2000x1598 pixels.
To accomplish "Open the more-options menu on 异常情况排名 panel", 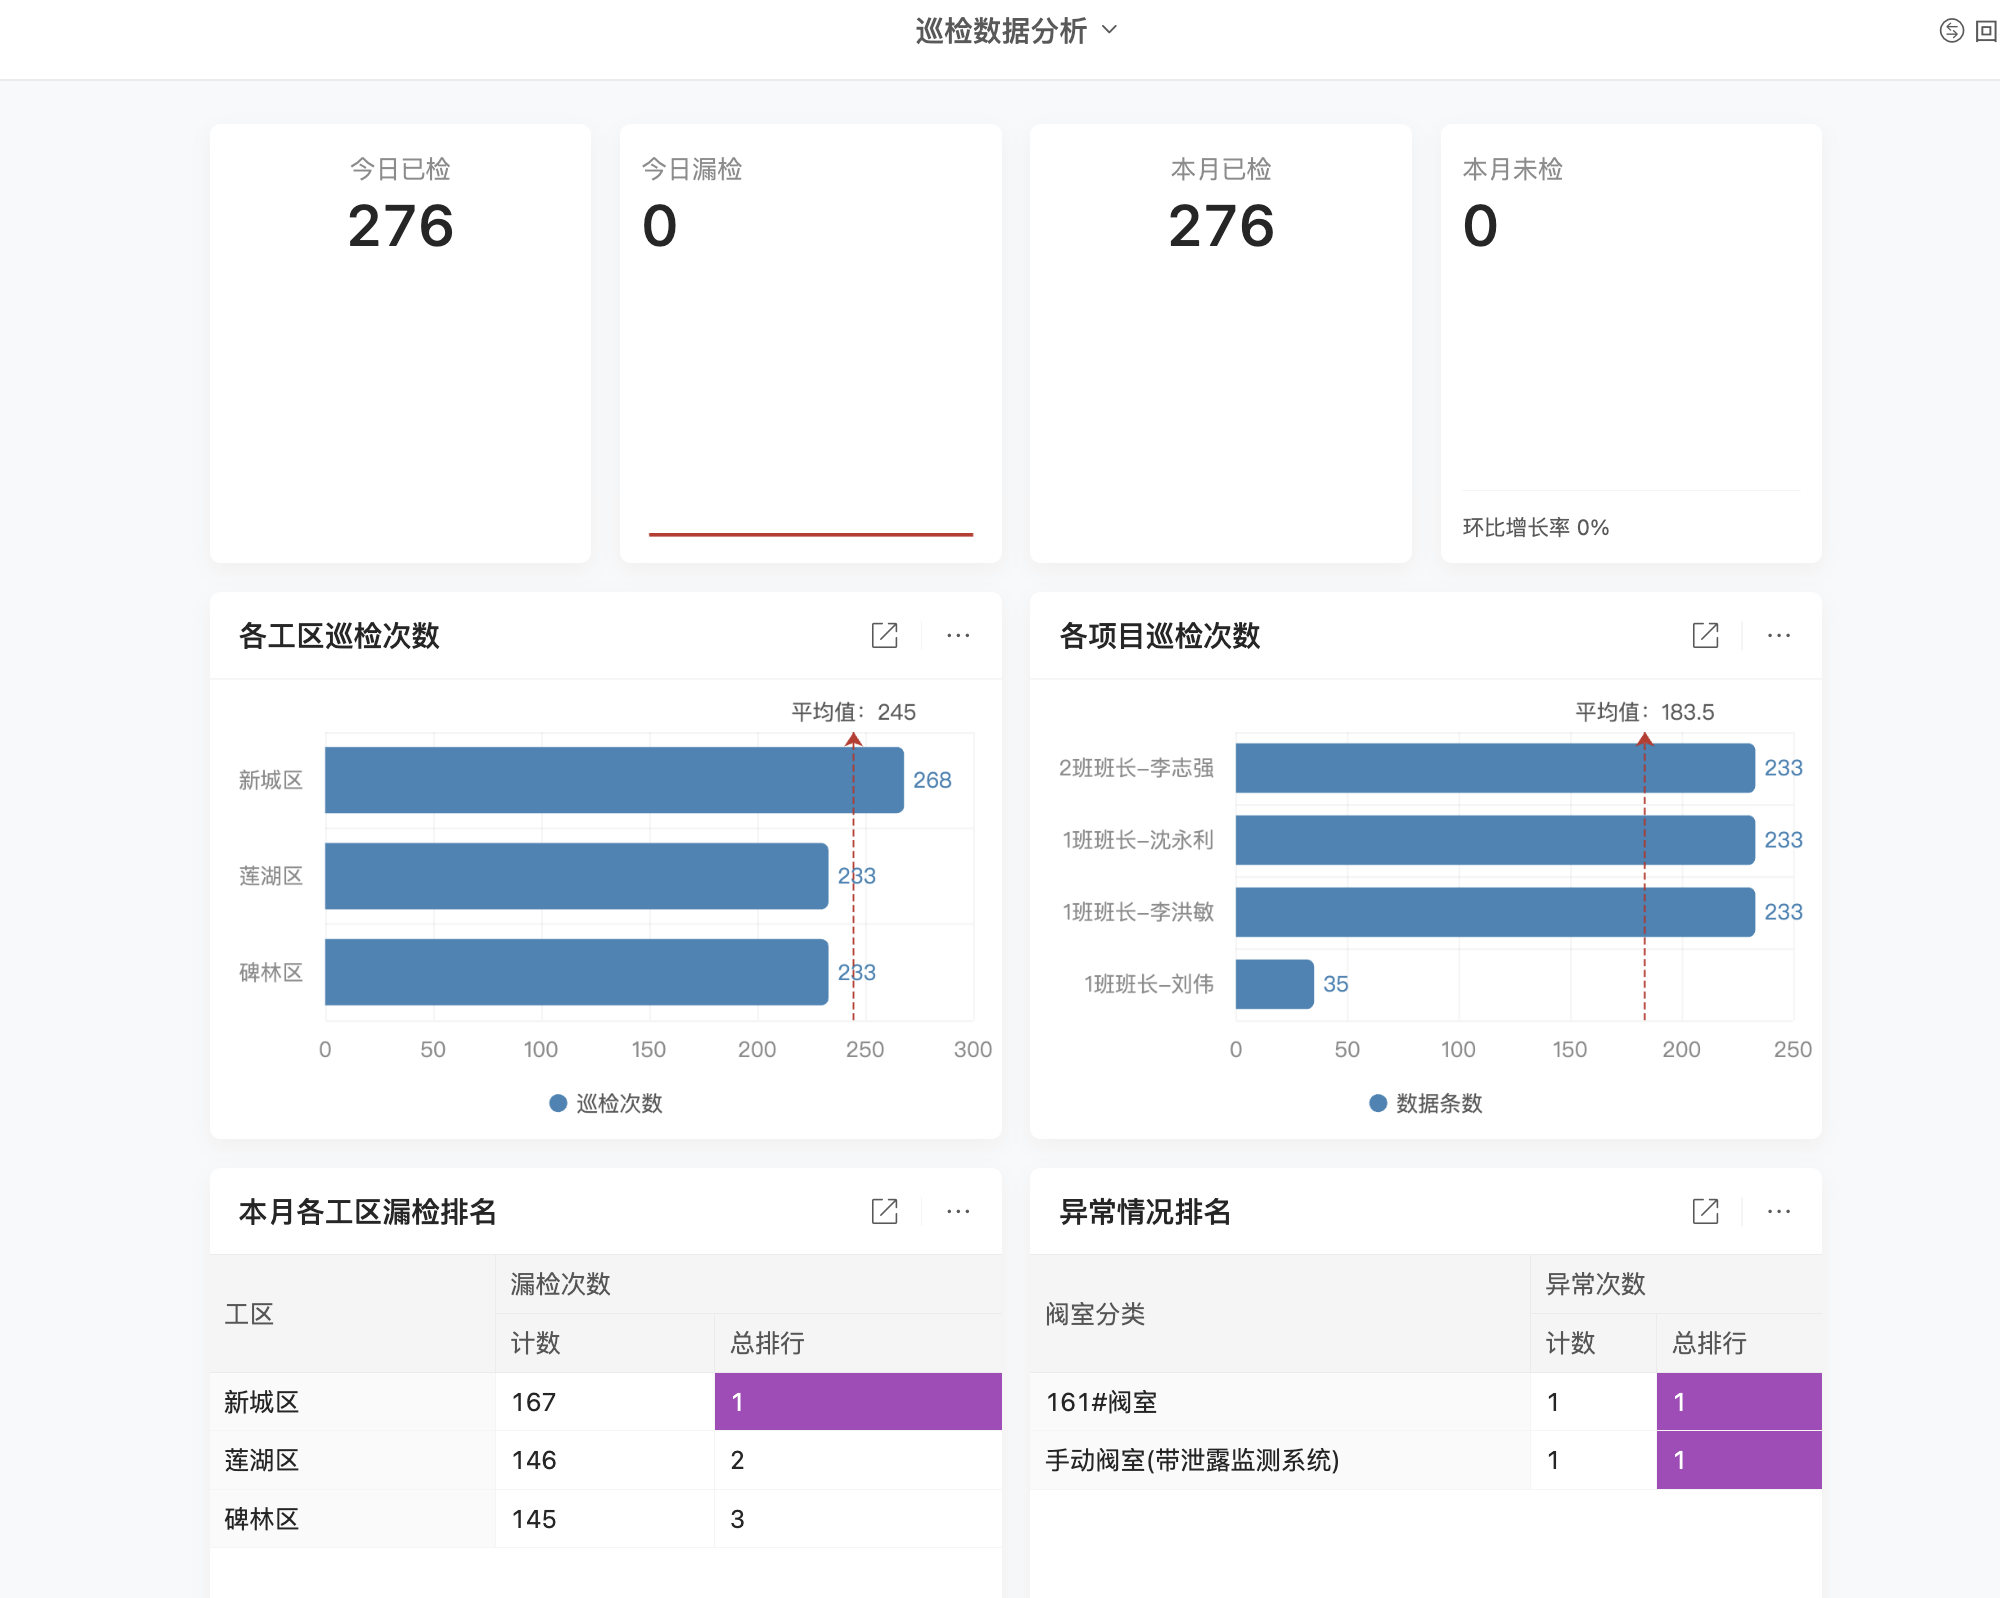I will point(1779,1211).
